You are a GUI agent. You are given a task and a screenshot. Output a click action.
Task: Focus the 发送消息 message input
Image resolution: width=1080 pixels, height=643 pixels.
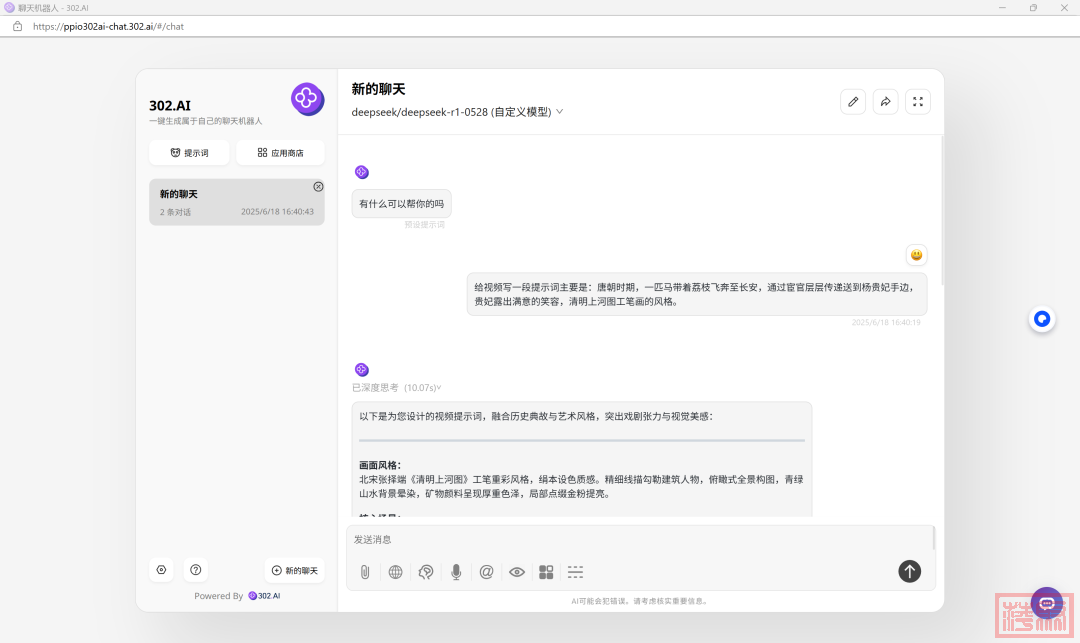(x=639, y=540)
